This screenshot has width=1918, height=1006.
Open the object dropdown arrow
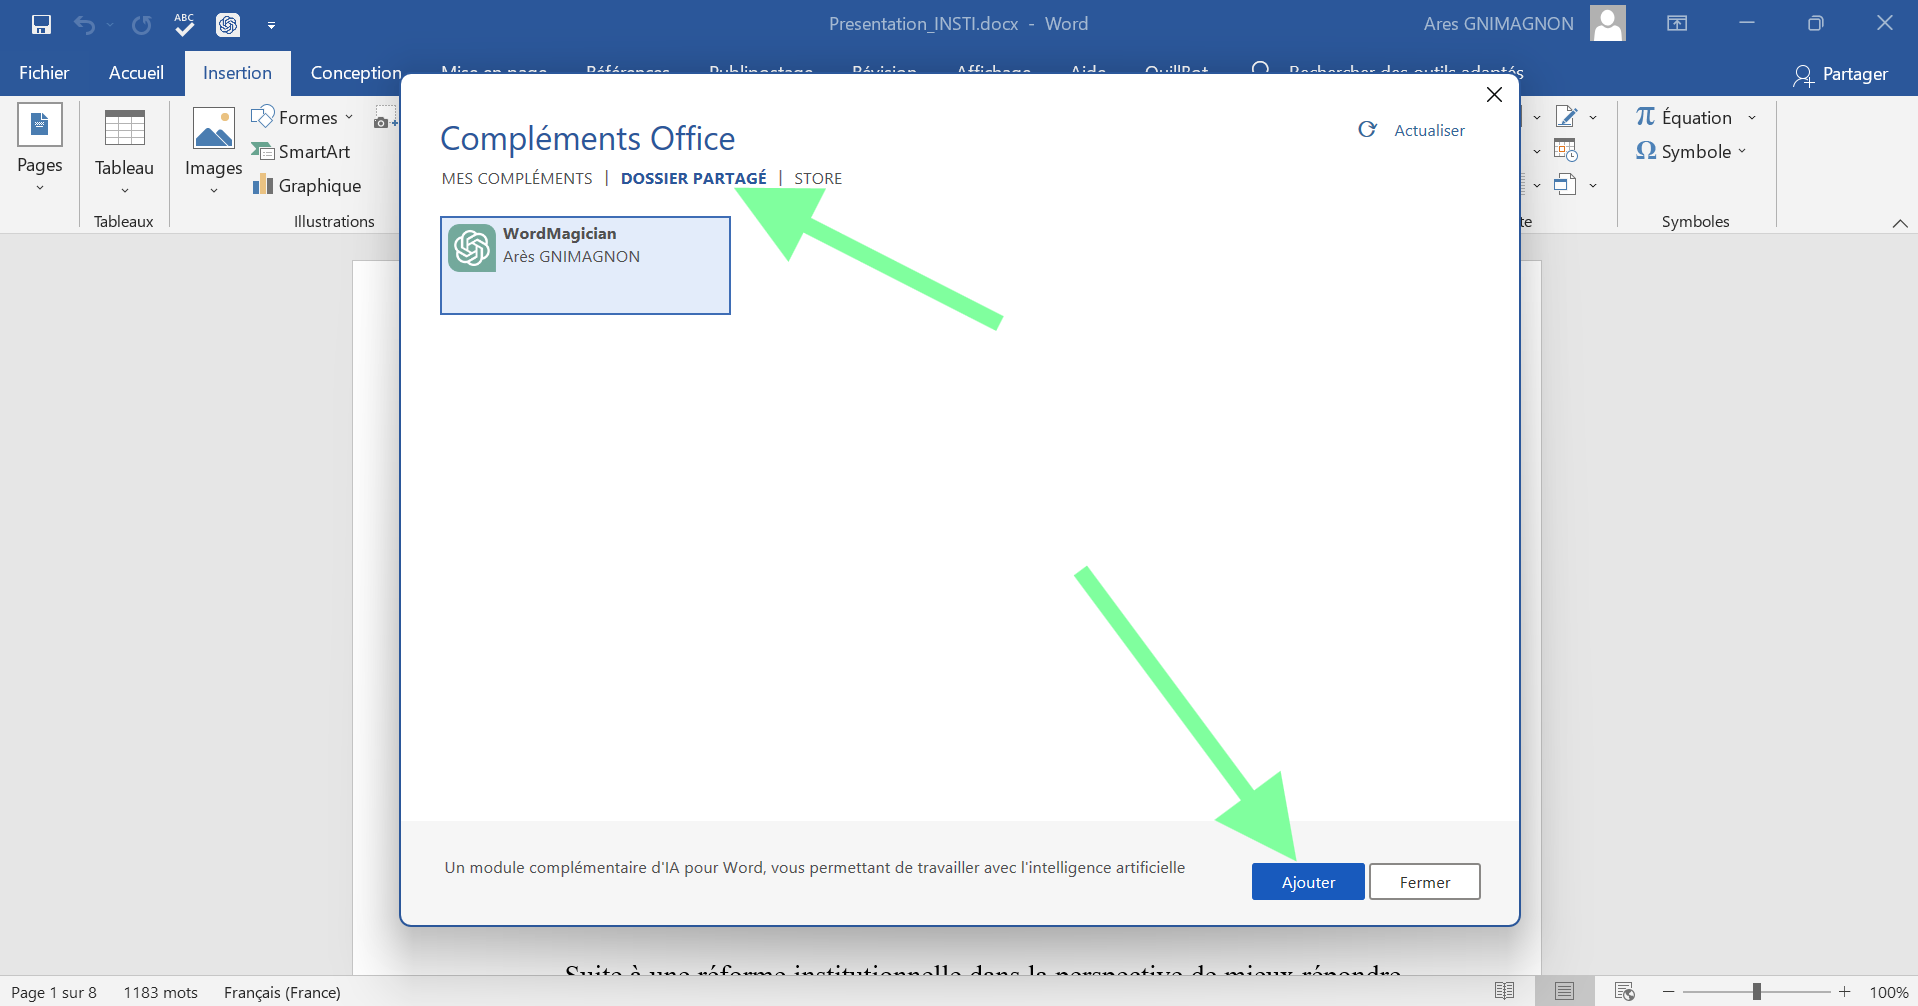1593,185
